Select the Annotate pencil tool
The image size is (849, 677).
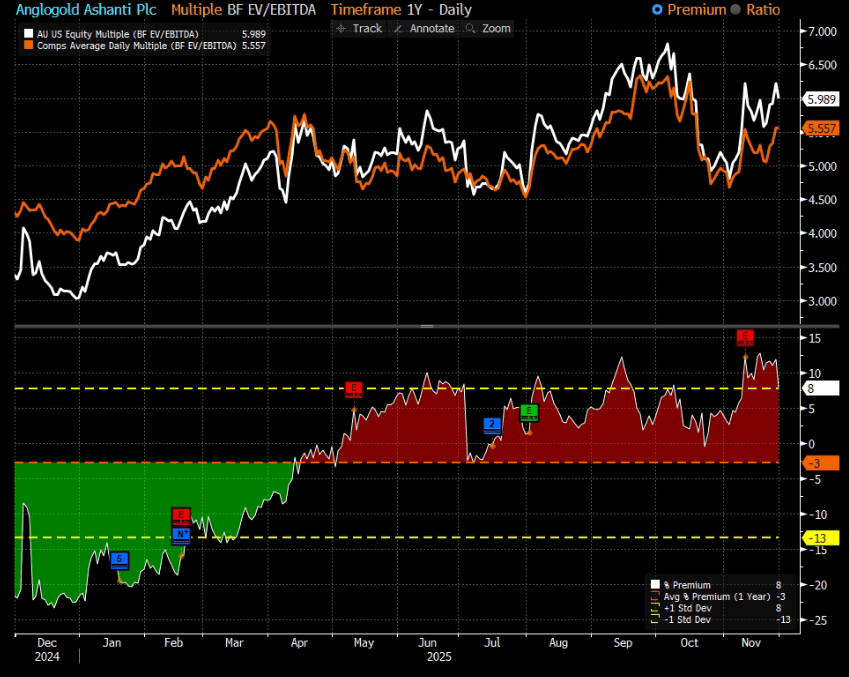422,28
